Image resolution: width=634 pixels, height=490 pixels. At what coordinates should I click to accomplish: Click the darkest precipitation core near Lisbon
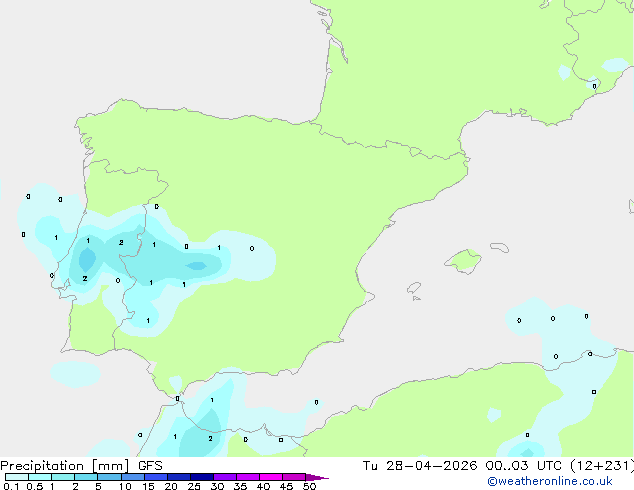[x=87, y=259]
